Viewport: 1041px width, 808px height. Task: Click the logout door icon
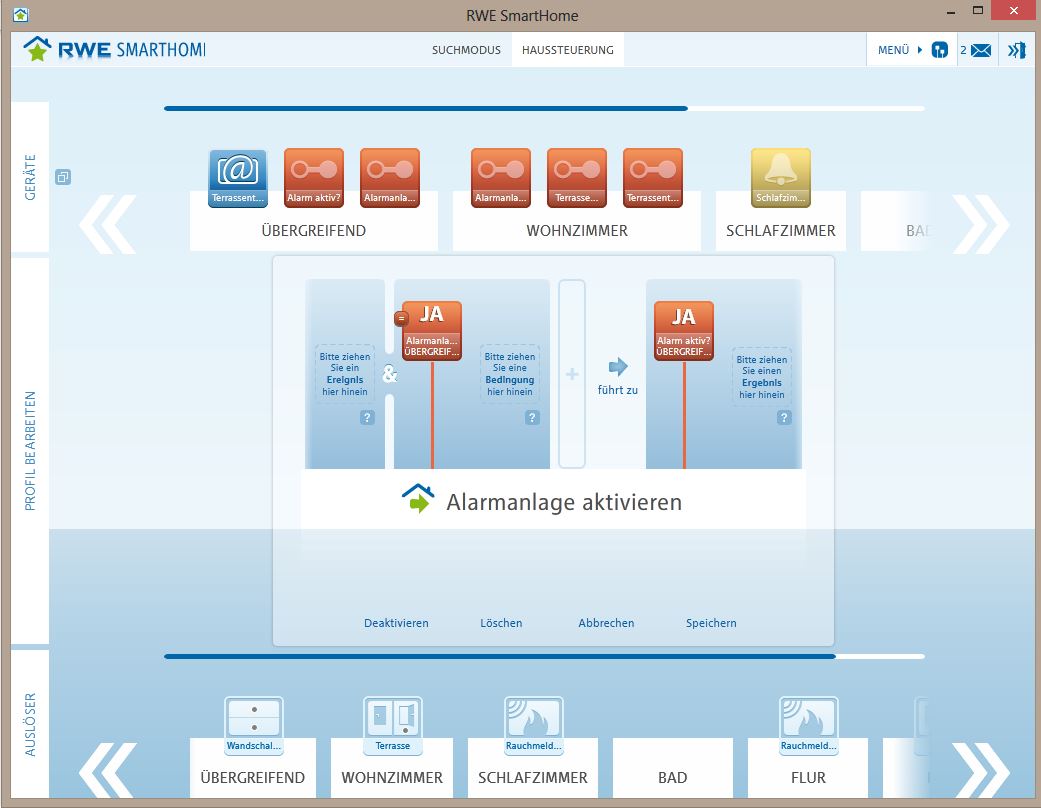tap(1016, 50)
